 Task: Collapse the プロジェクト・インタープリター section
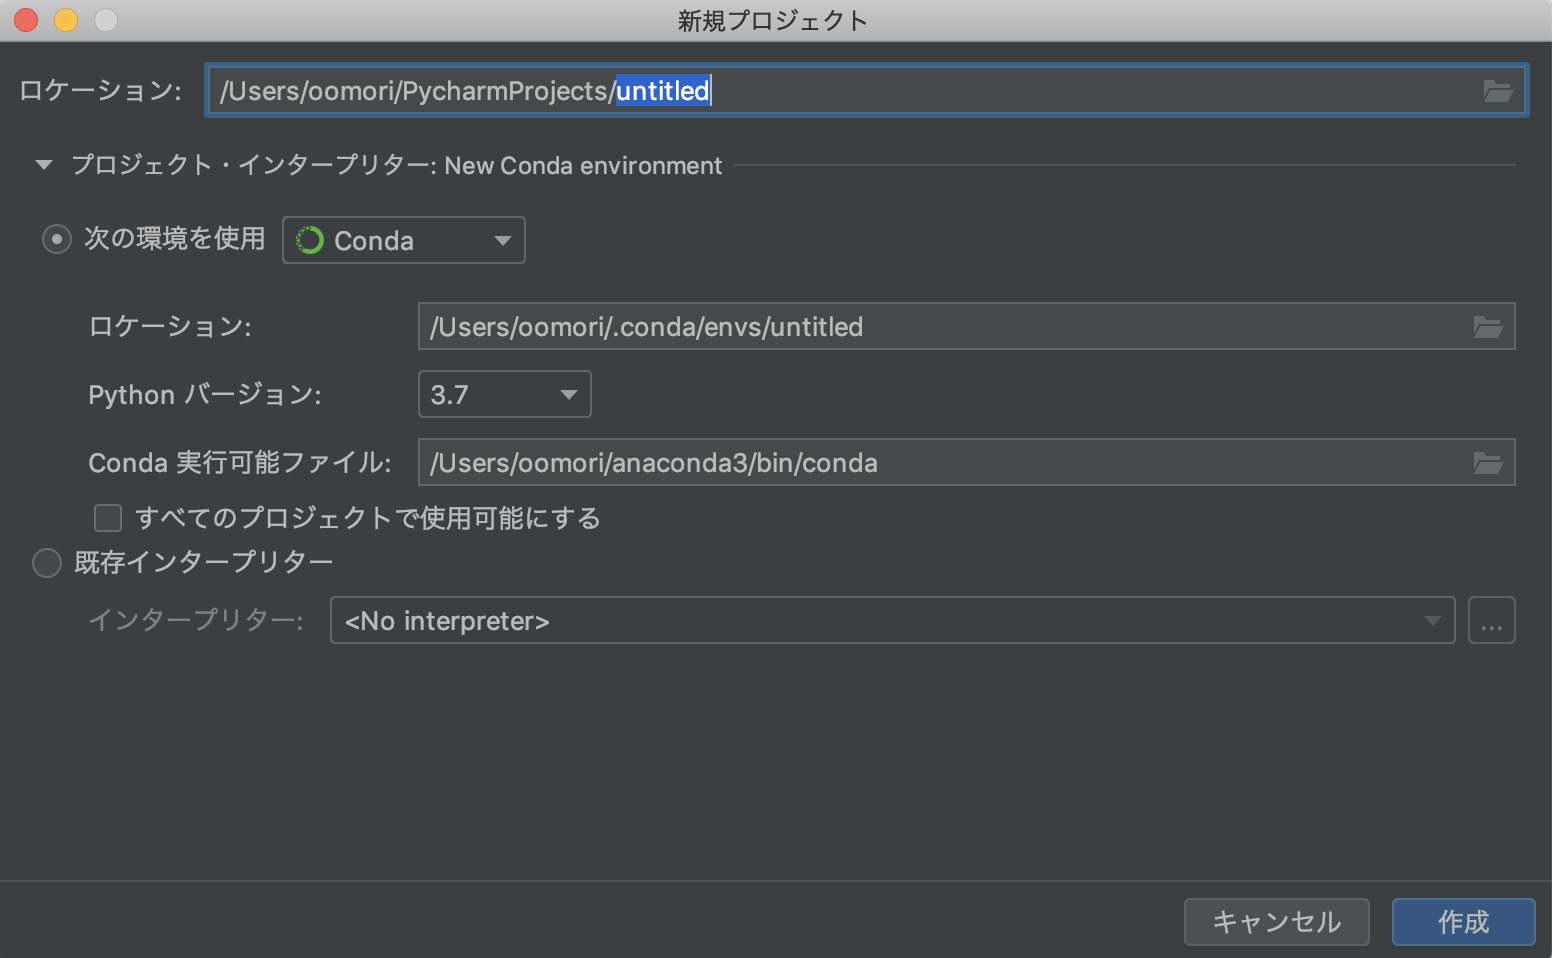[x=43, y=165]
